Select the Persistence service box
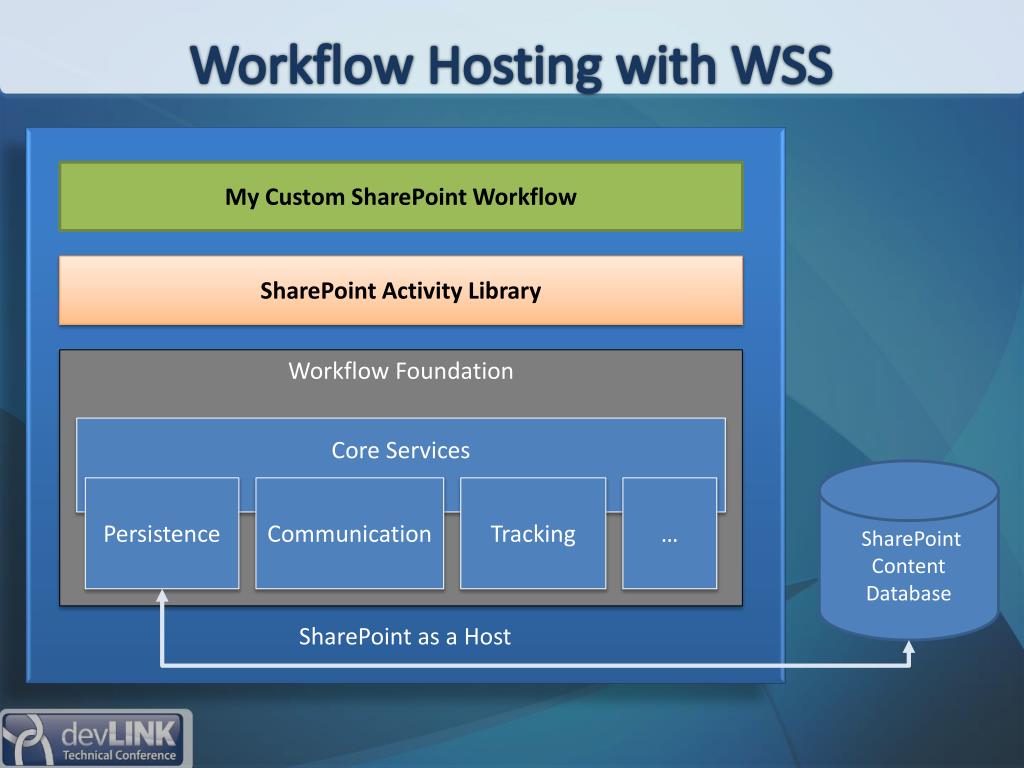This screenshot has width=1024, height=768. point(162,533)
